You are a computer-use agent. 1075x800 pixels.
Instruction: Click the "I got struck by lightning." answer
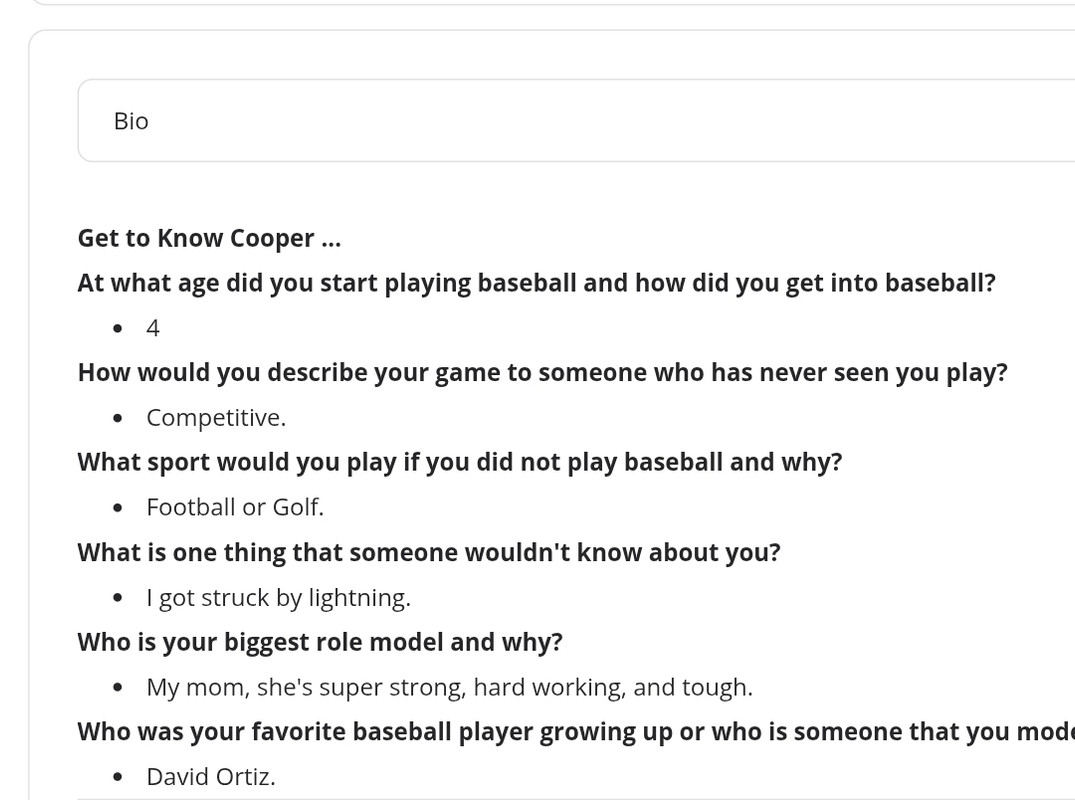[x=278, y=597]
